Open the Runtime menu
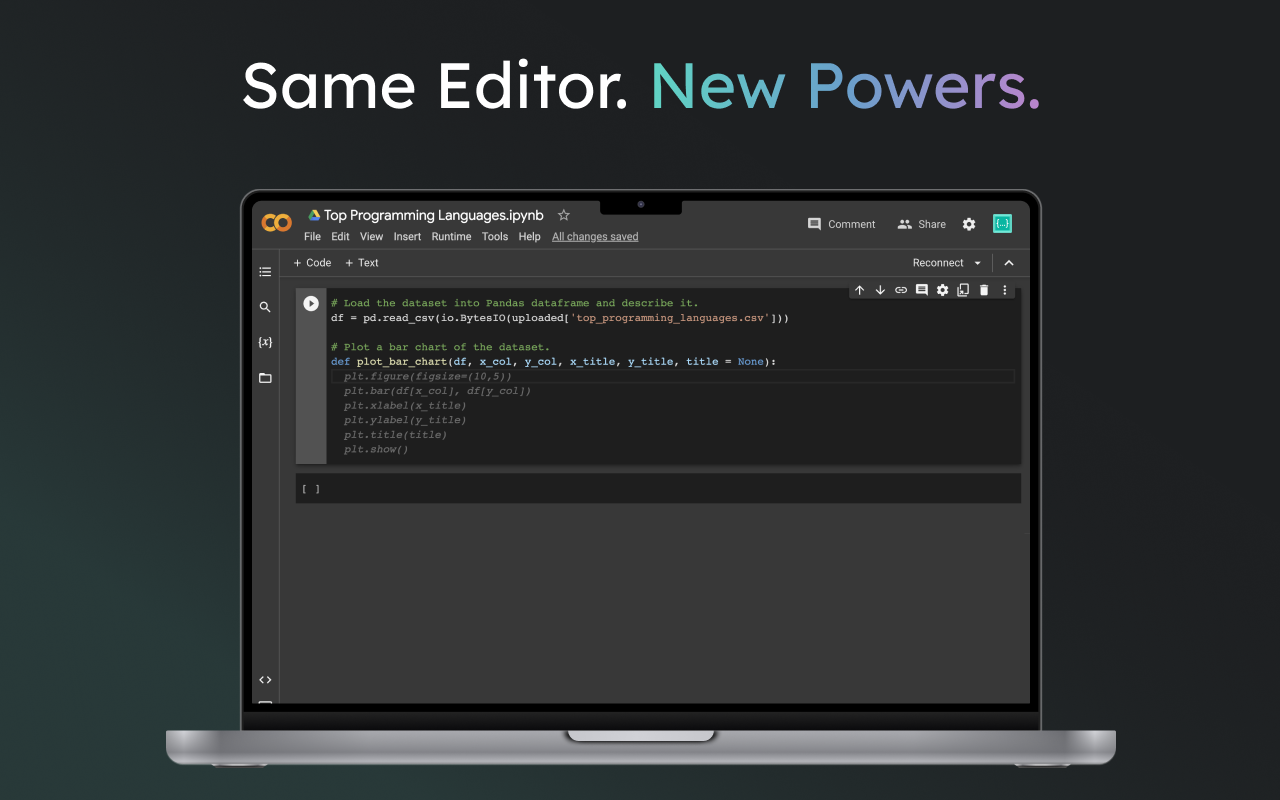 pyautogui.click(x=451, y=236)
